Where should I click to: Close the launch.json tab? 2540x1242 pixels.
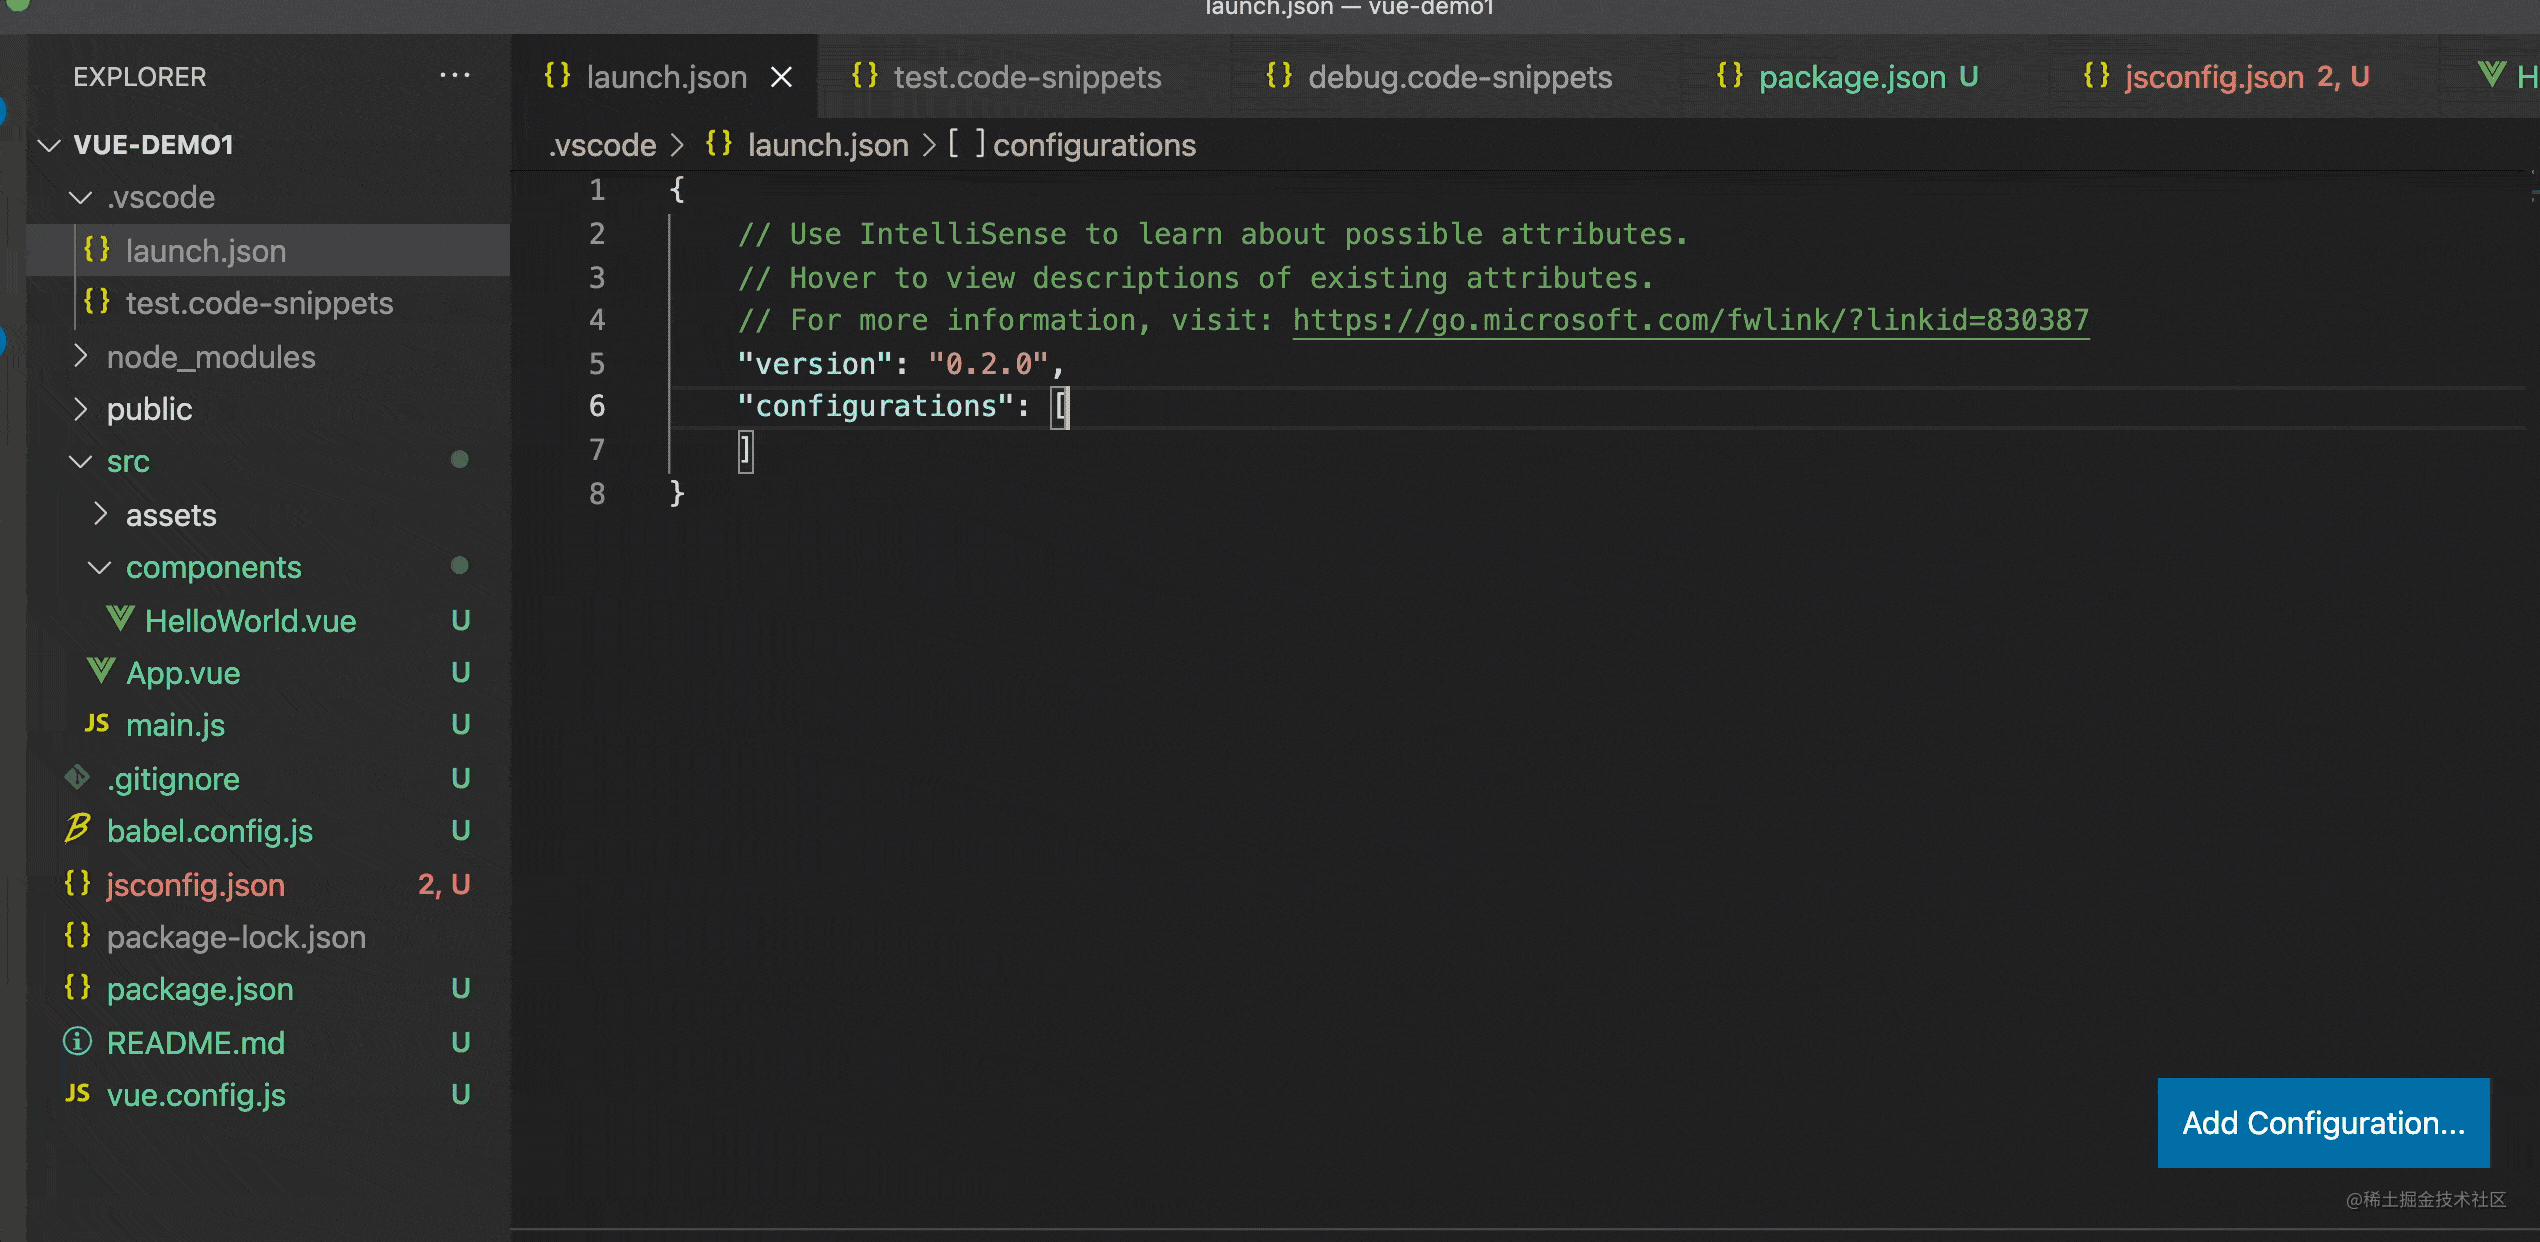[x=782, y=77]
